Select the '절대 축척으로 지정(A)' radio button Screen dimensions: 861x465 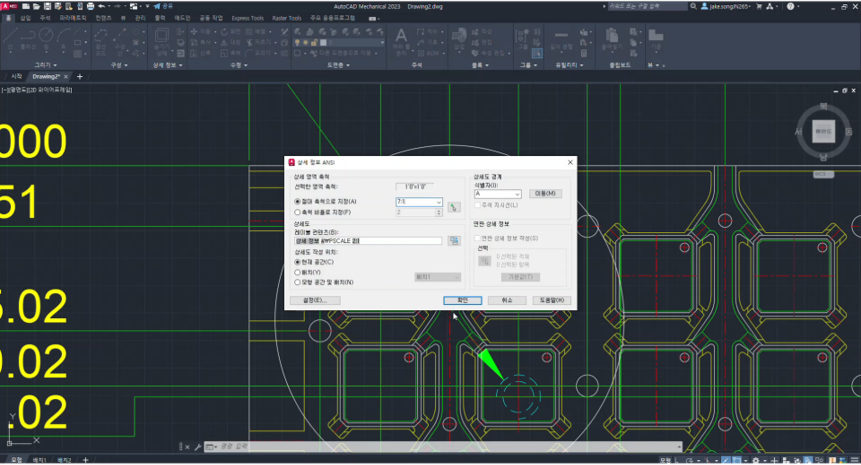pyautogui.click(x=298, y=201)
